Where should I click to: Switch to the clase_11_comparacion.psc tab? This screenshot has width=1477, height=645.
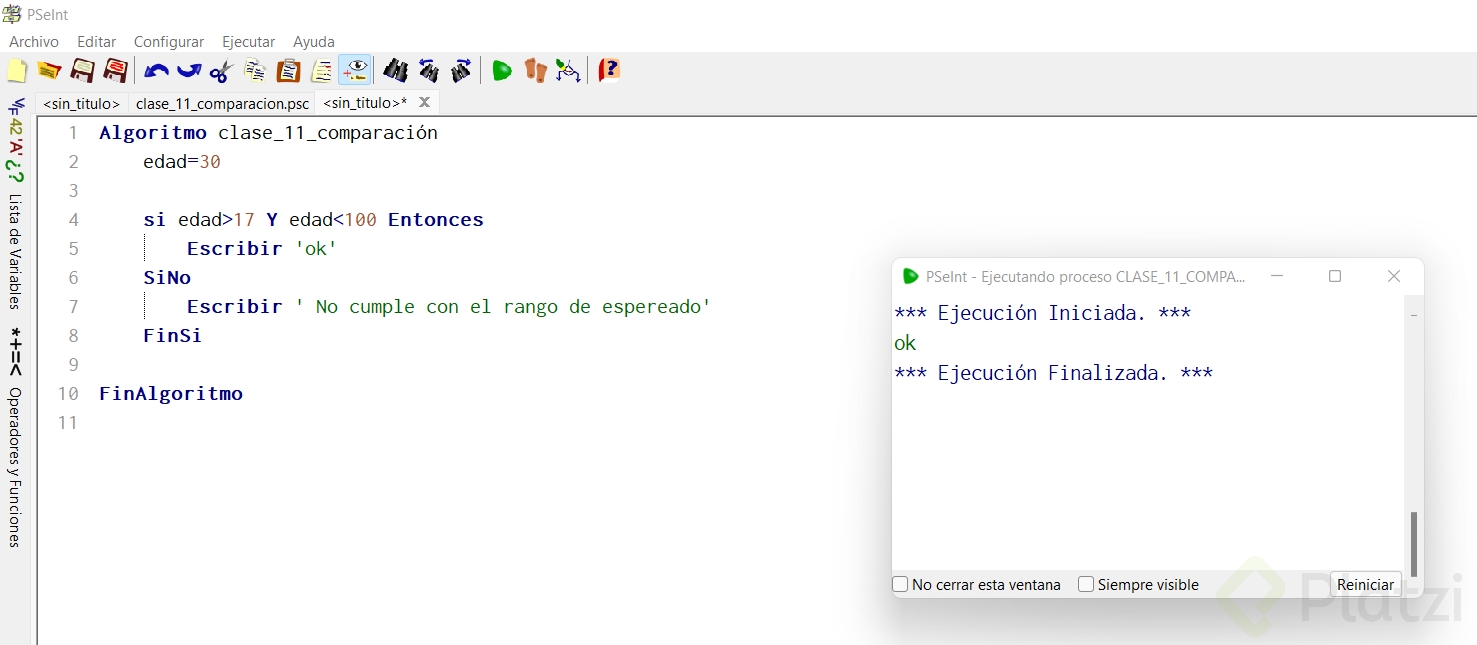(x=222, y=103)
